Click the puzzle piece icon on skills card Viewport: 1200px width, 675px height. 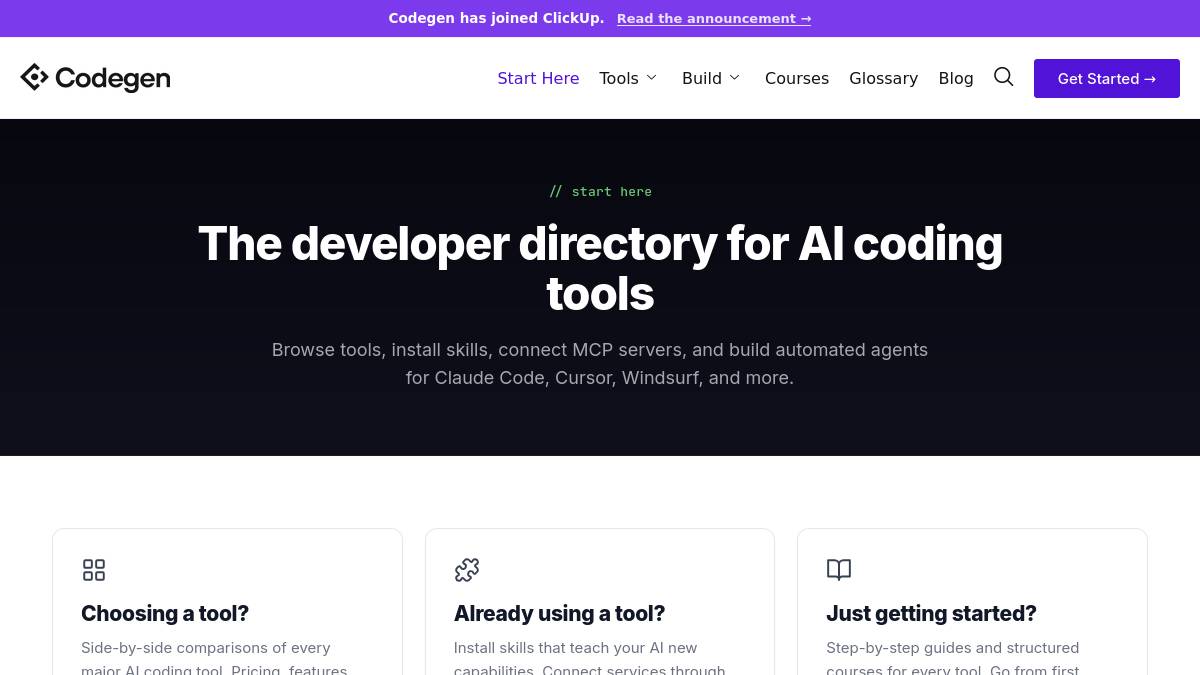(x=466, y=570)
